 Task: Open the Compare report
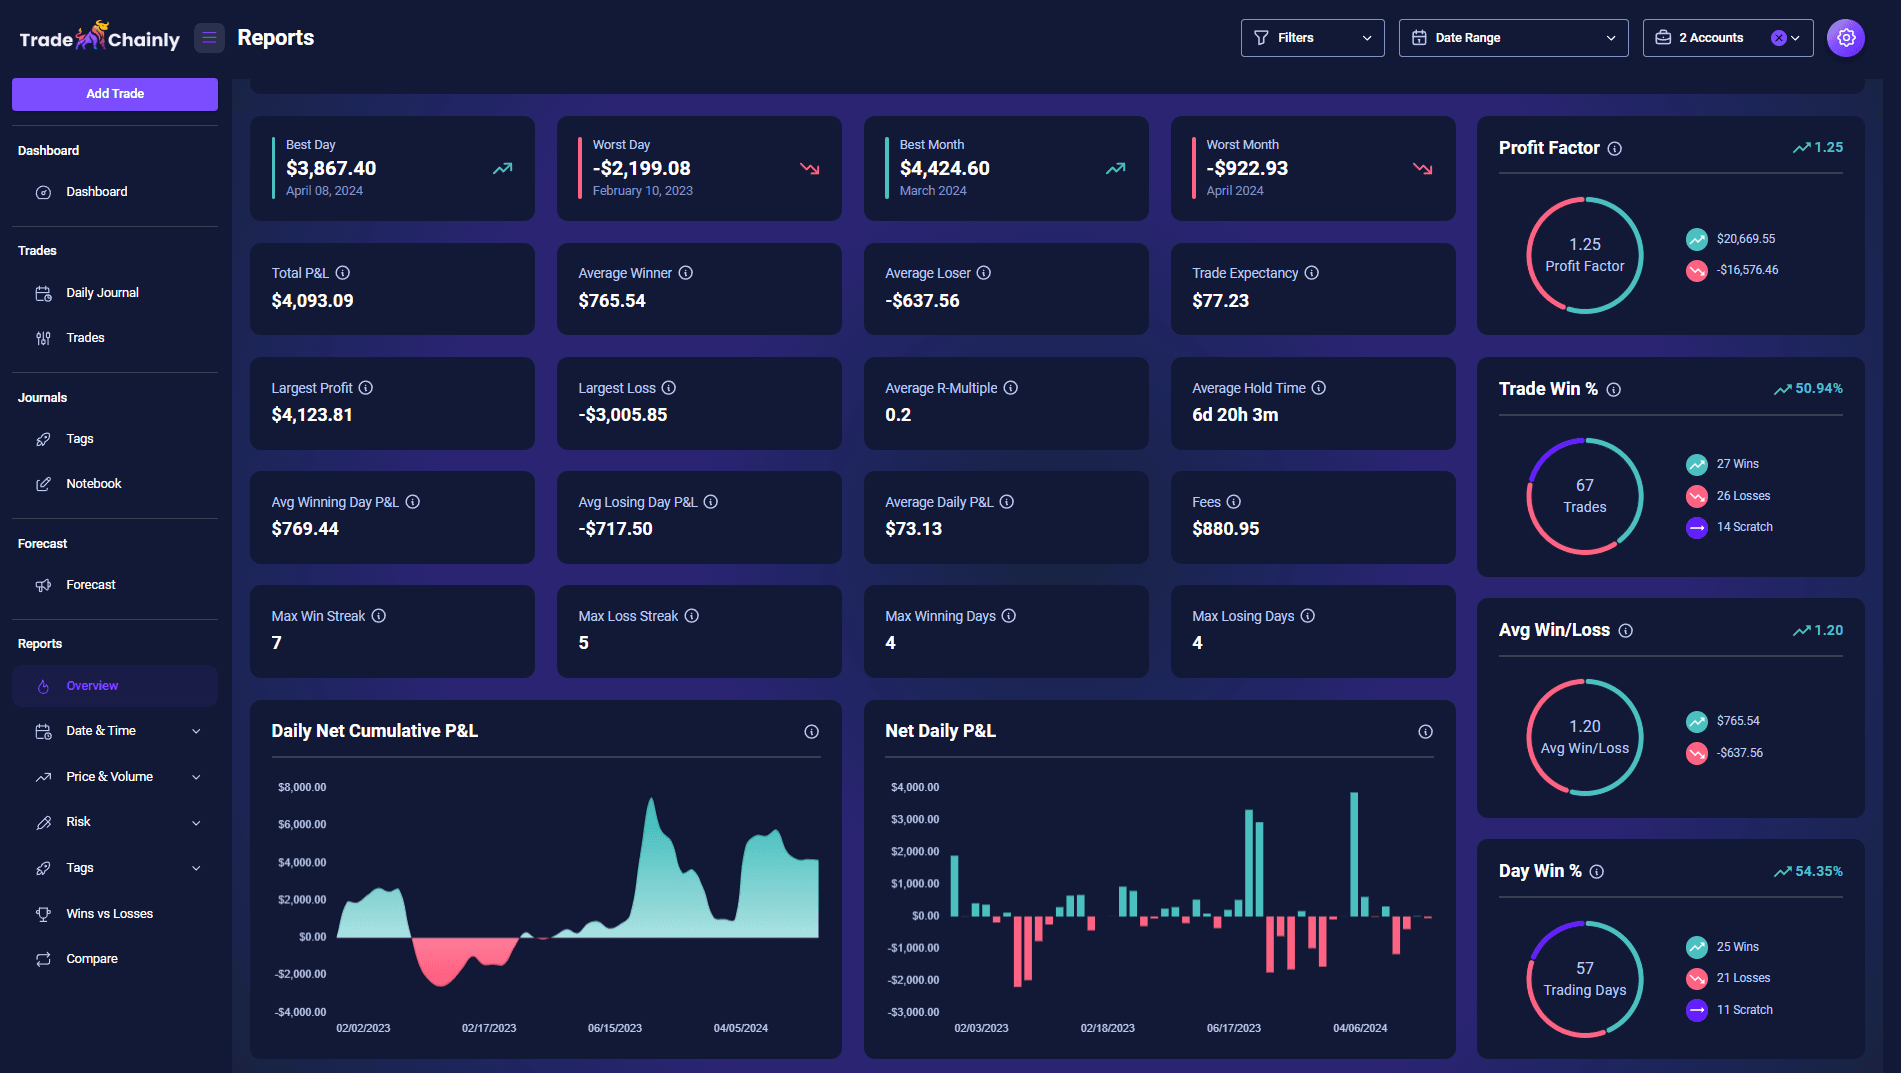pos(91,958)
